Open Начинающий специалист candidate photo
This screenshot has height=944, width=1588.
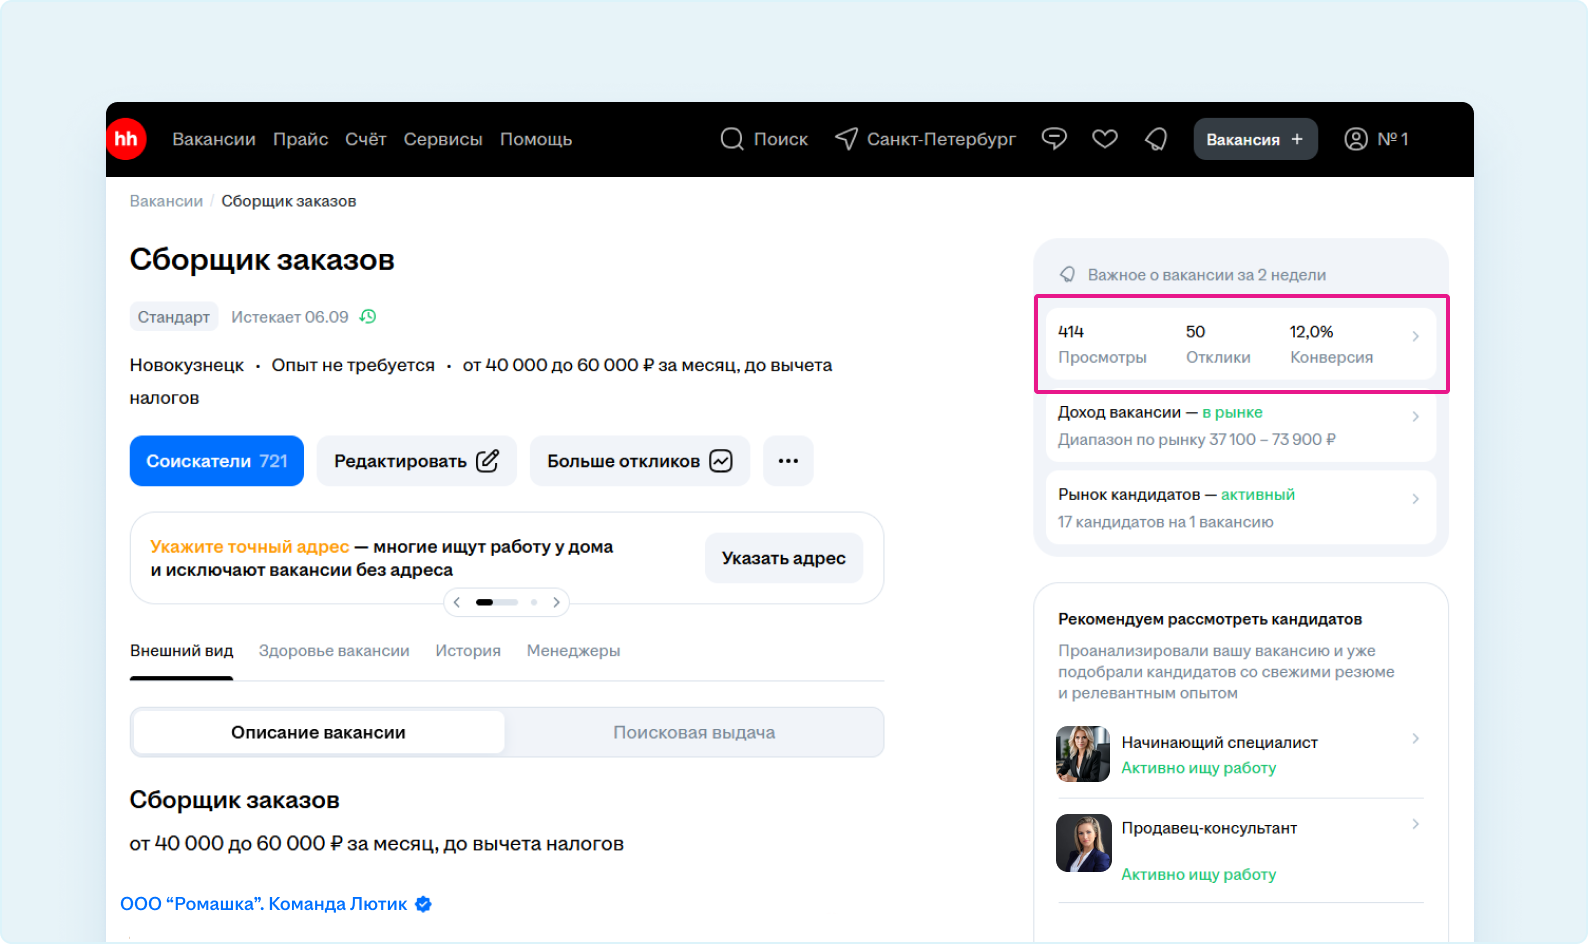tap(1083, 754)
